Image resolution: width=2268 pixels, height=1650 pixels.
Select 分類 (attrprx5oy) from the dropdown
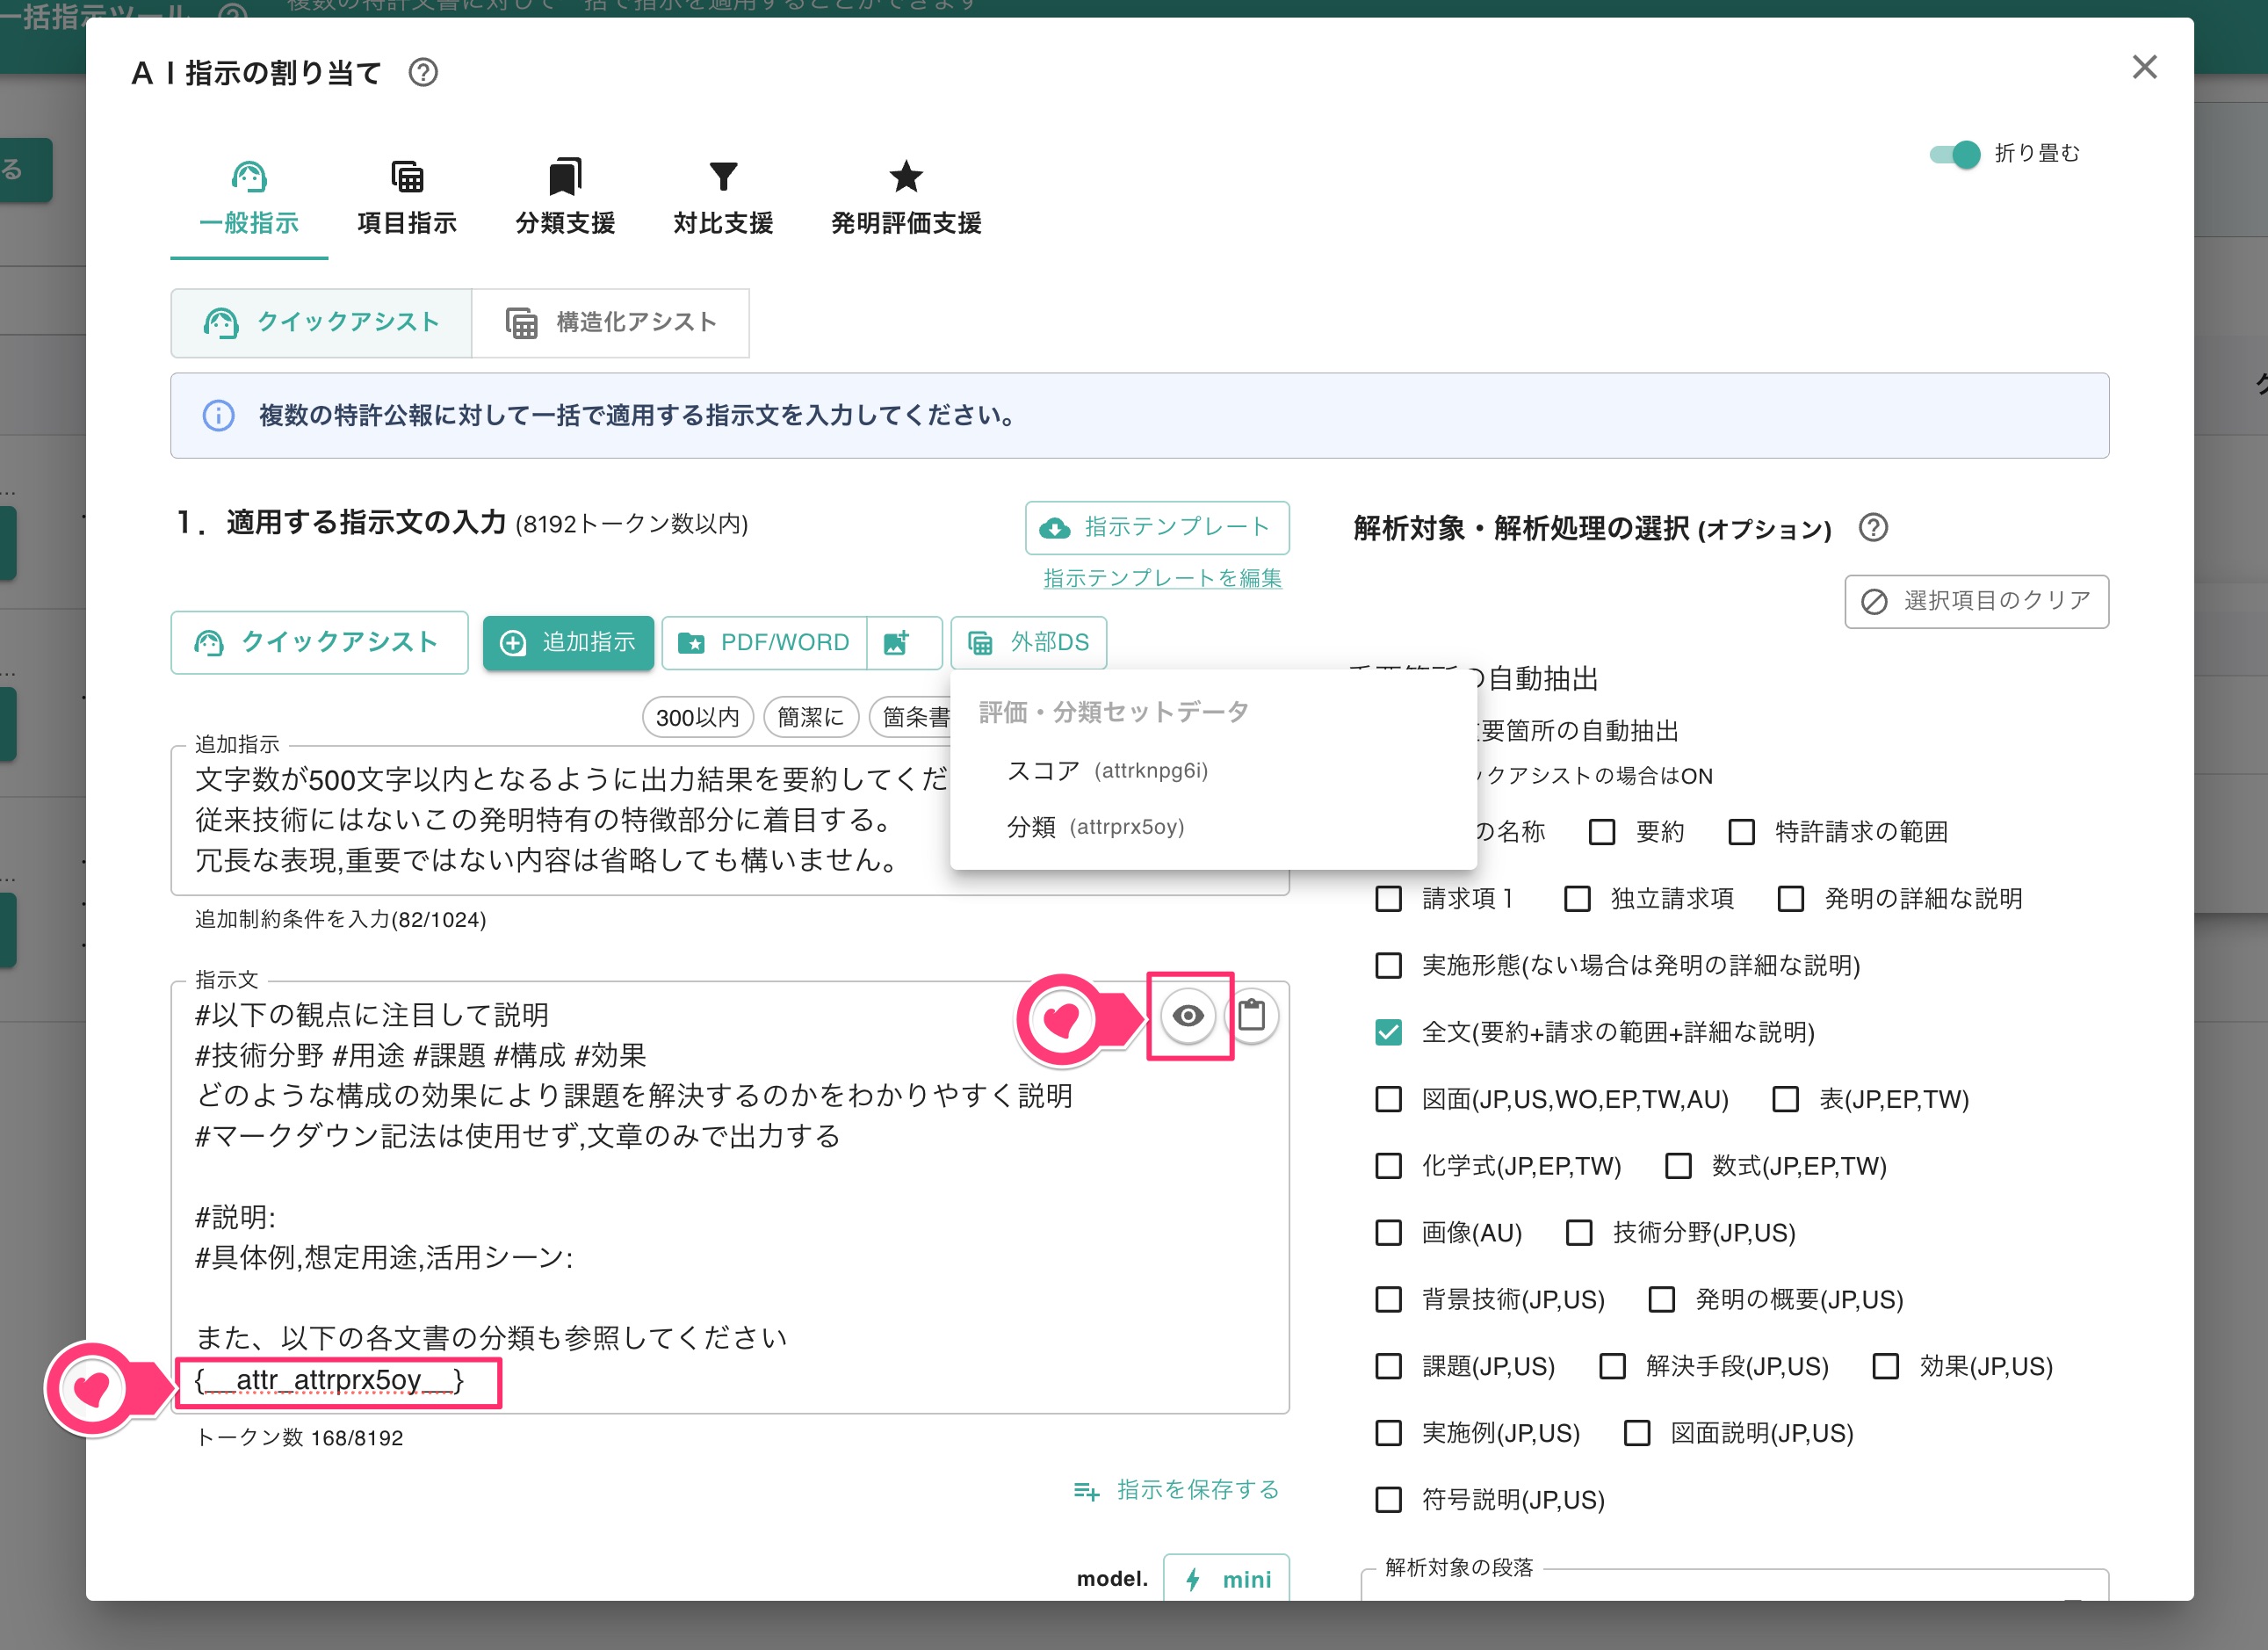click(1096, 827)
